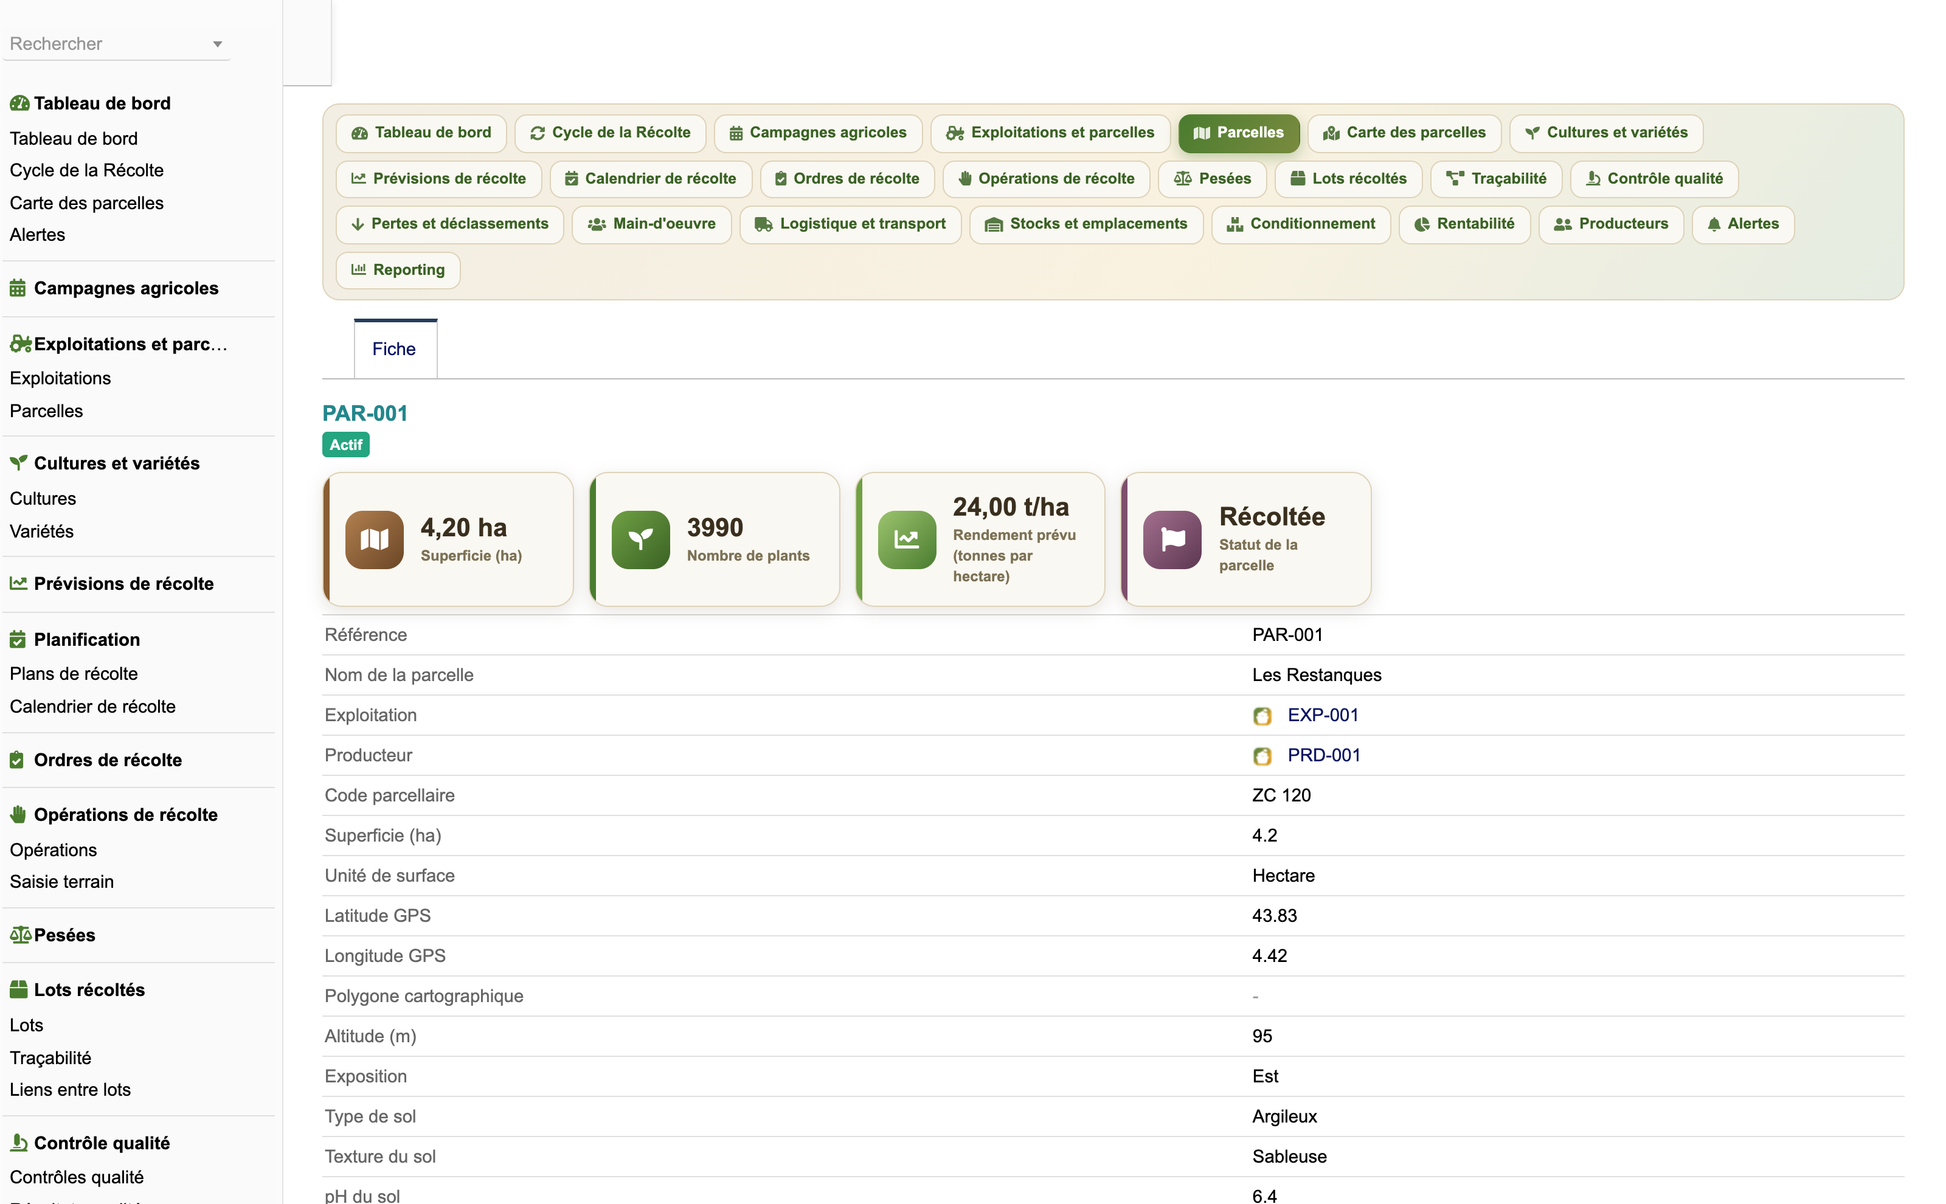Click the purple flag icon on Statut de la parcelle card

tap(1172, 540)
